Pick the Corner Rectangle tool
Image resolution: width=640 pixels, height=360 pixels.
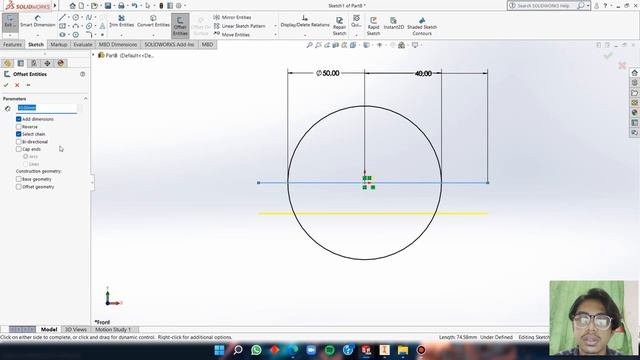point(62,26)
